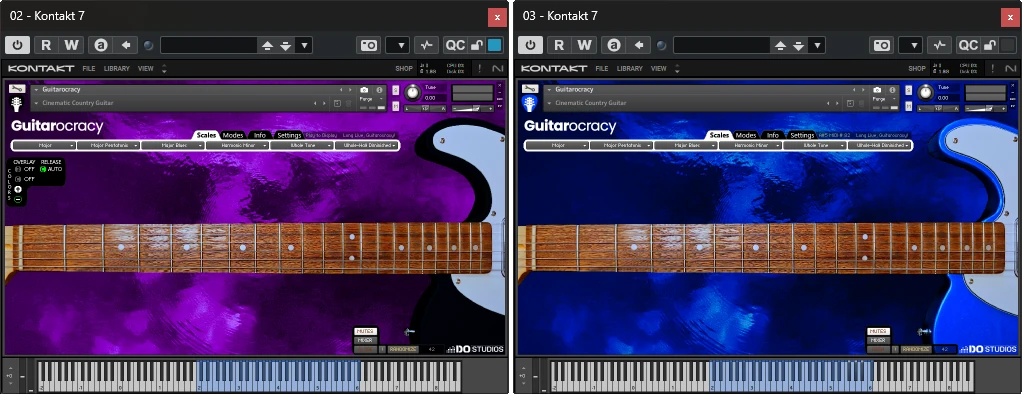Enable Write automation in 02 window
The width and height of the screenshot is (1022, 395).
click(71, 45)
